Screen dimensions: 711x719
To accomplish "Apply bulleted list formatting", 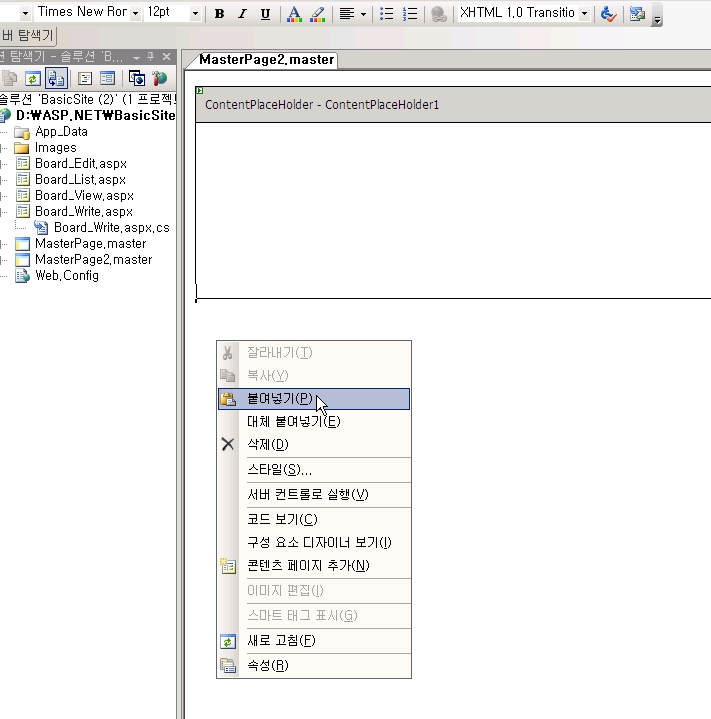I will pos(386,14).
